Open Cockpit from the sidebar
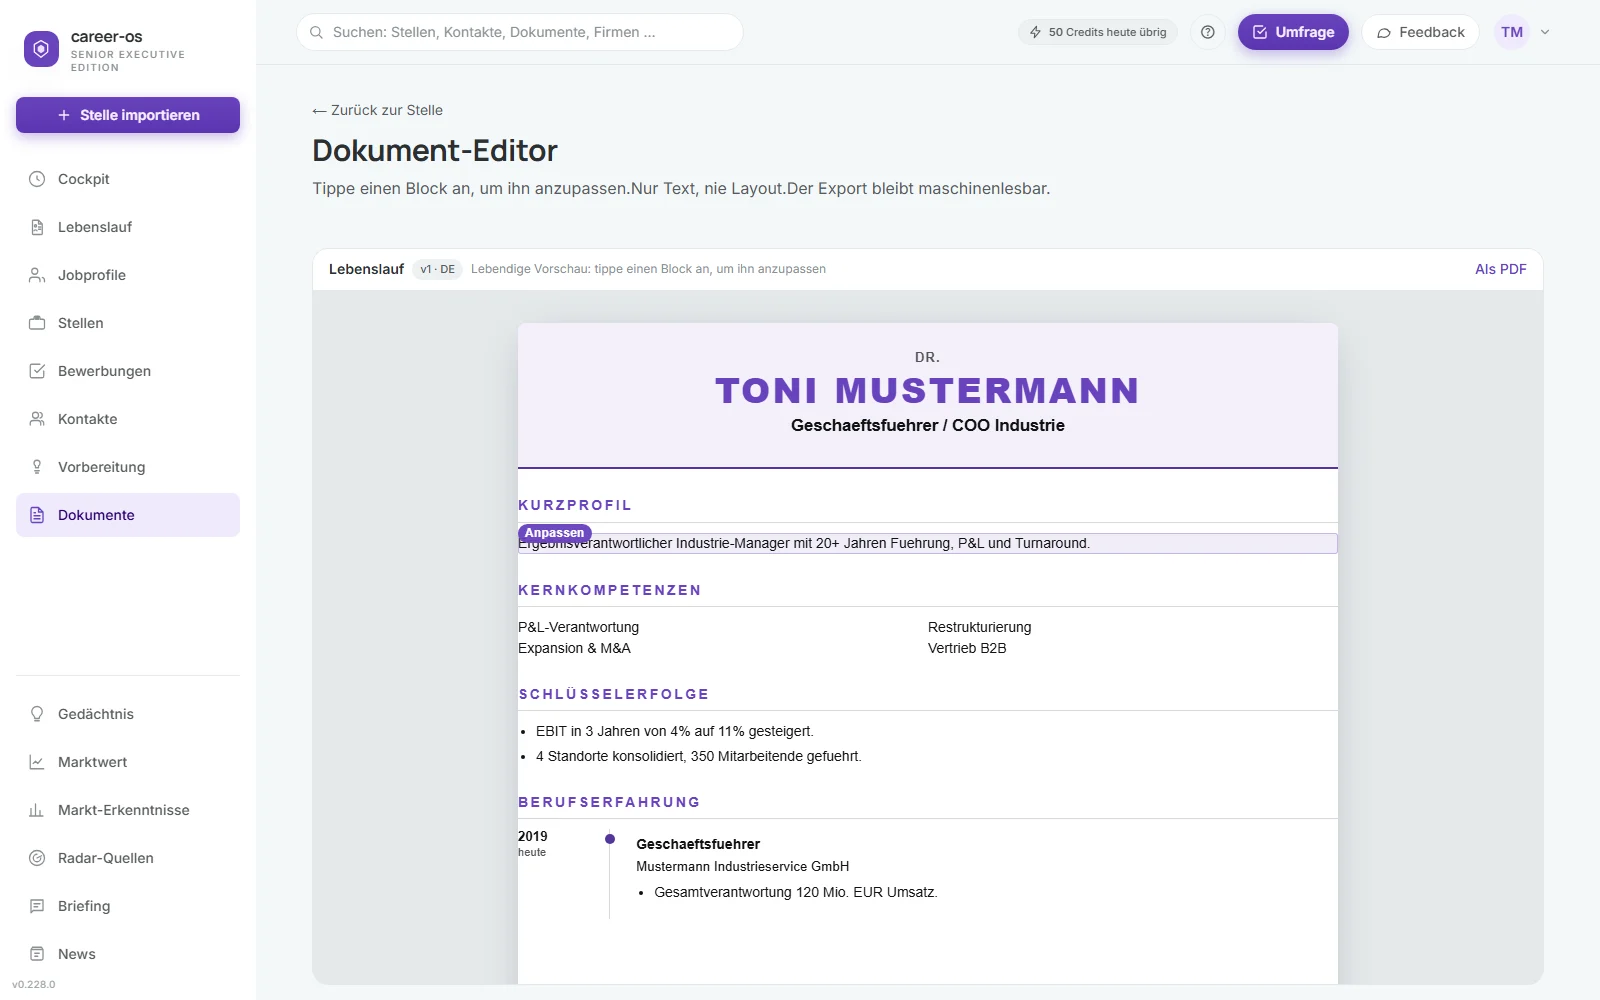The width and height of the screenshot is (1600, 1000). coord(128,179)
